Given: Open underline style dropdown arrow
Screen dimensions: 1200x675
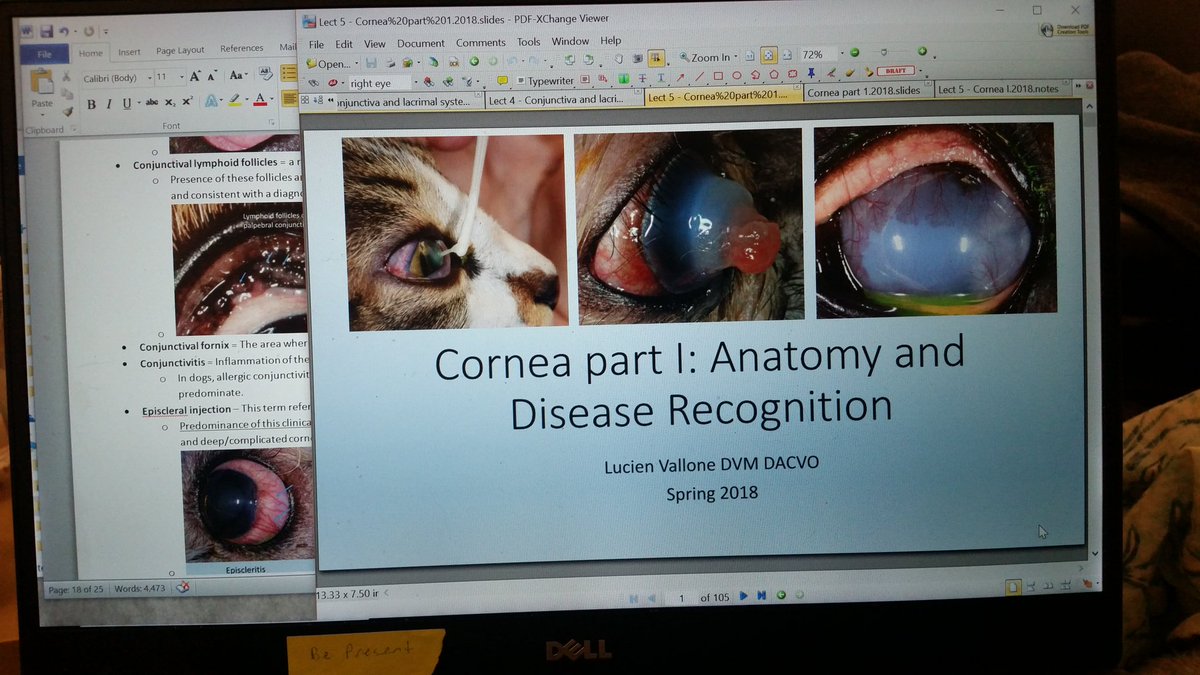Looking at the screenshot, I should point(138,102).
